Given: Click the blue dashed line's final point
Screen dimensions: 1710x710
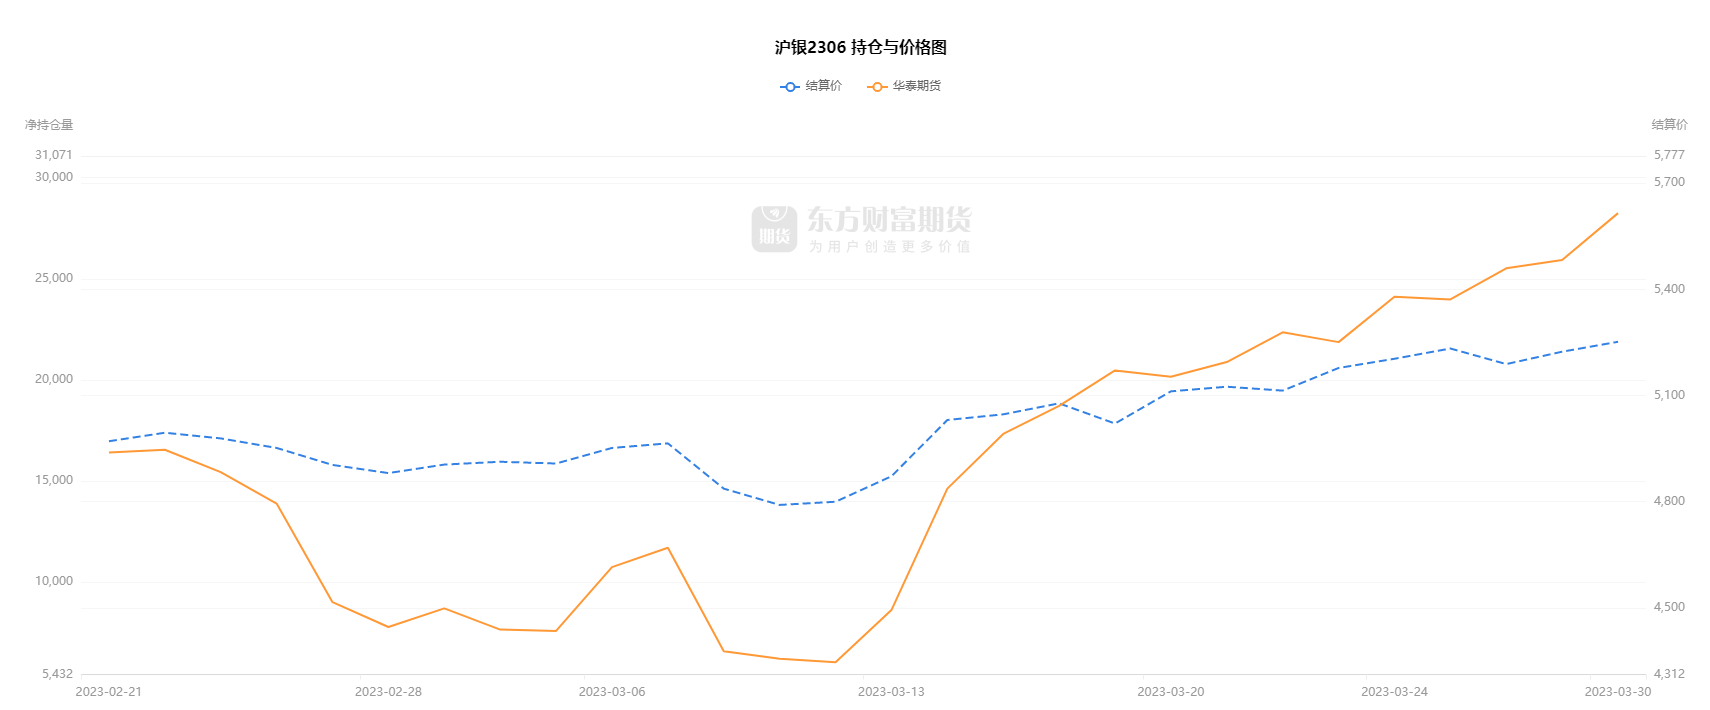Looking at the screenshot, I should point(1618,342).
